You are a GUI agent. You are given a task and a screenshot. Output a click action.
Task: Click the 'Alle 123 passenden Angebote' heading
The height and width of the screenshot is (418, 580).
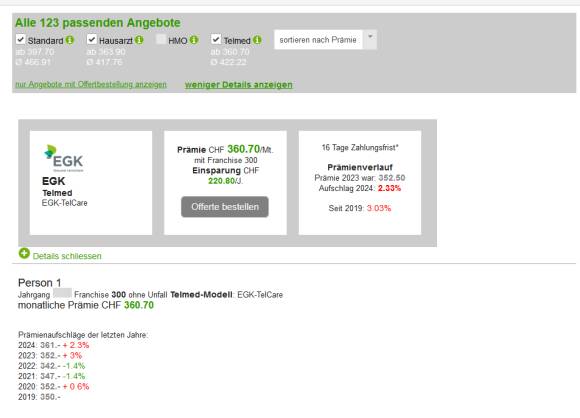[x=98, y=23]
